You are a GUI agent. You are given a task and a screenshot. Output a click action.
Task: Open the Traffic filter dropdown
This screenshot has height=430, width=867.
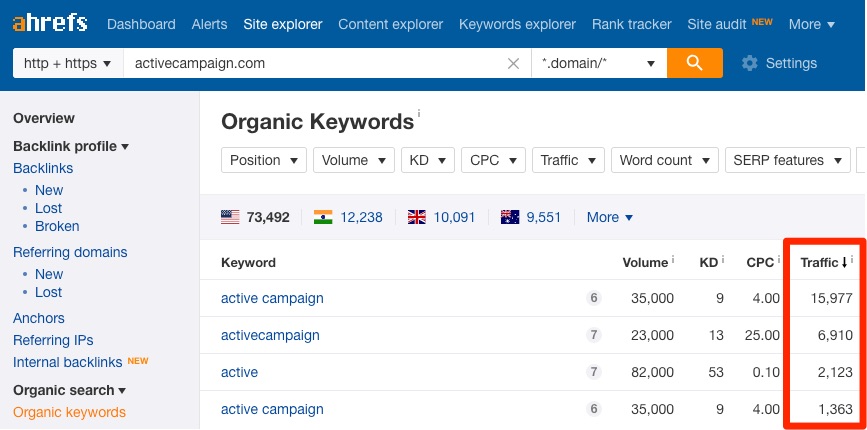568,160
